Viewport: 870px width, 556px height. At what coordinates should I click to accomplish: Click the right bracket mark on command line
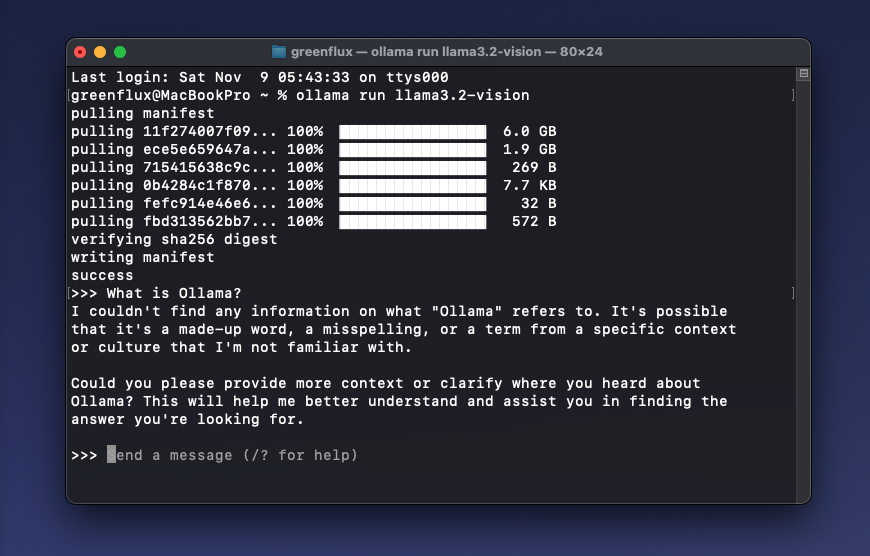coord(792,96)
